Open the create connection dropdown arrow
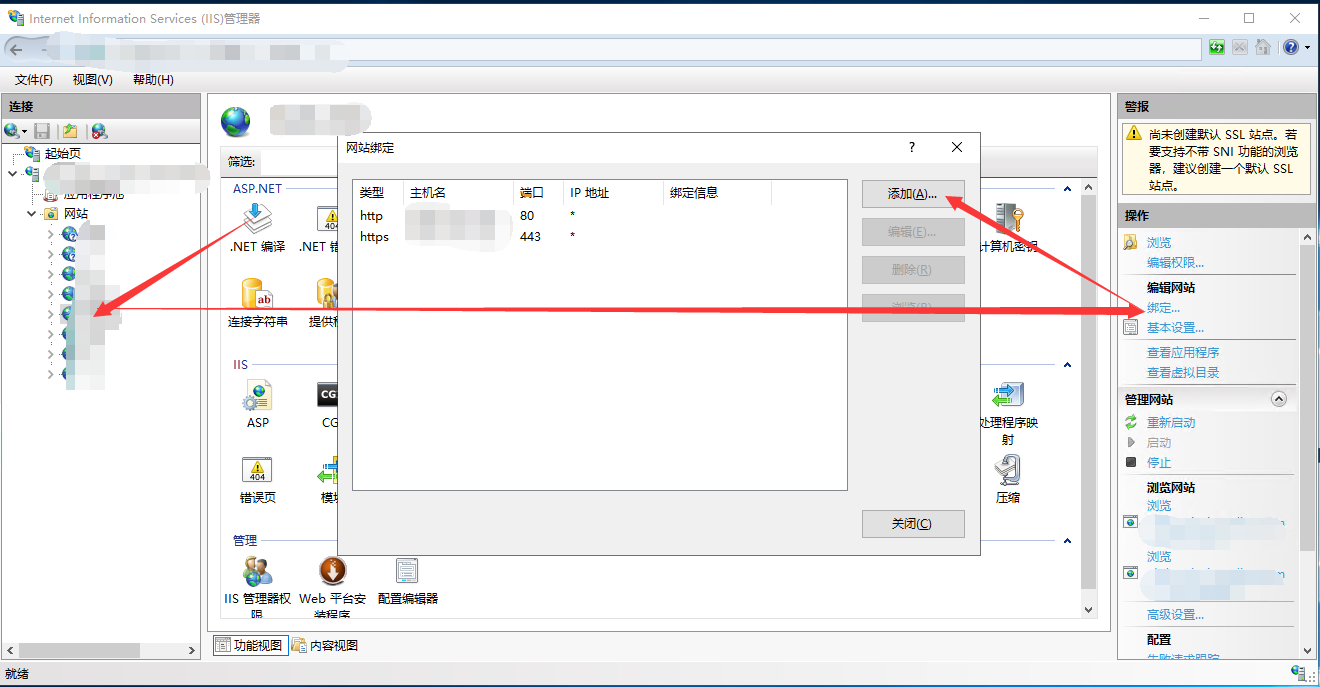Viewport: 1320px width, 687px height. (x=25, y=132)
